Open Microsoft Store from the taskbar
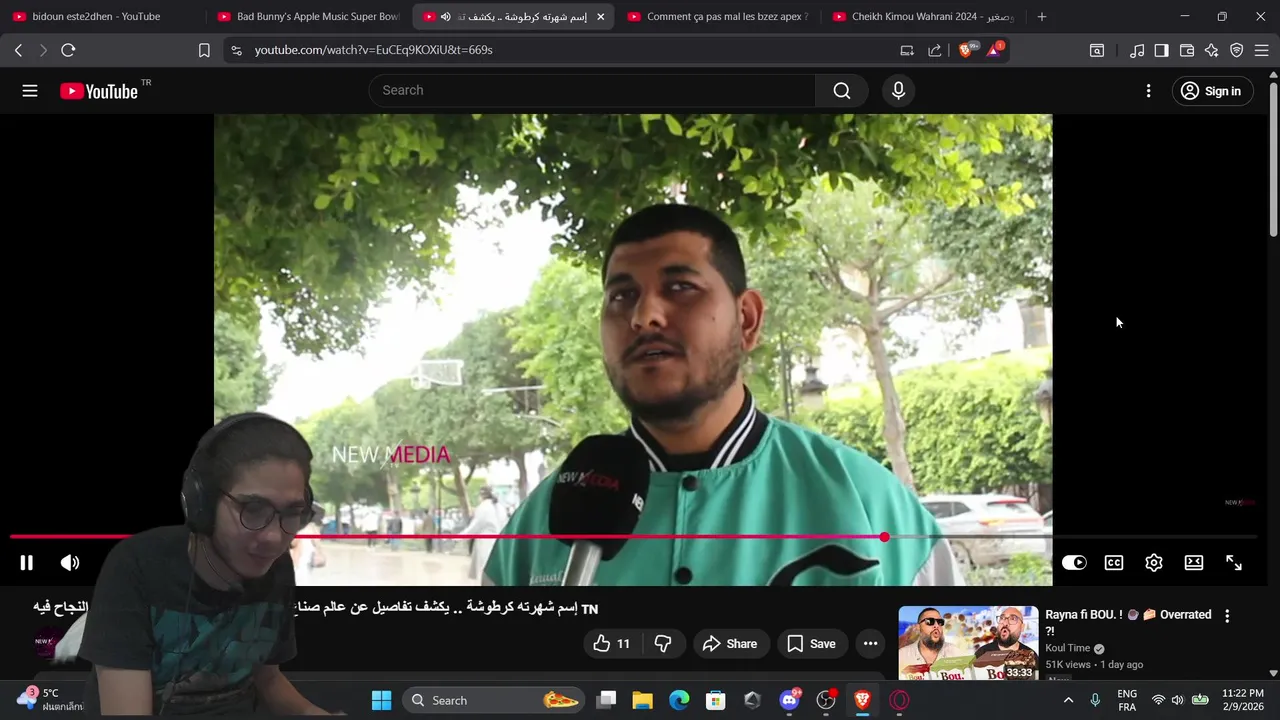Screen dimensions: 1280x720 pos(715,700)
